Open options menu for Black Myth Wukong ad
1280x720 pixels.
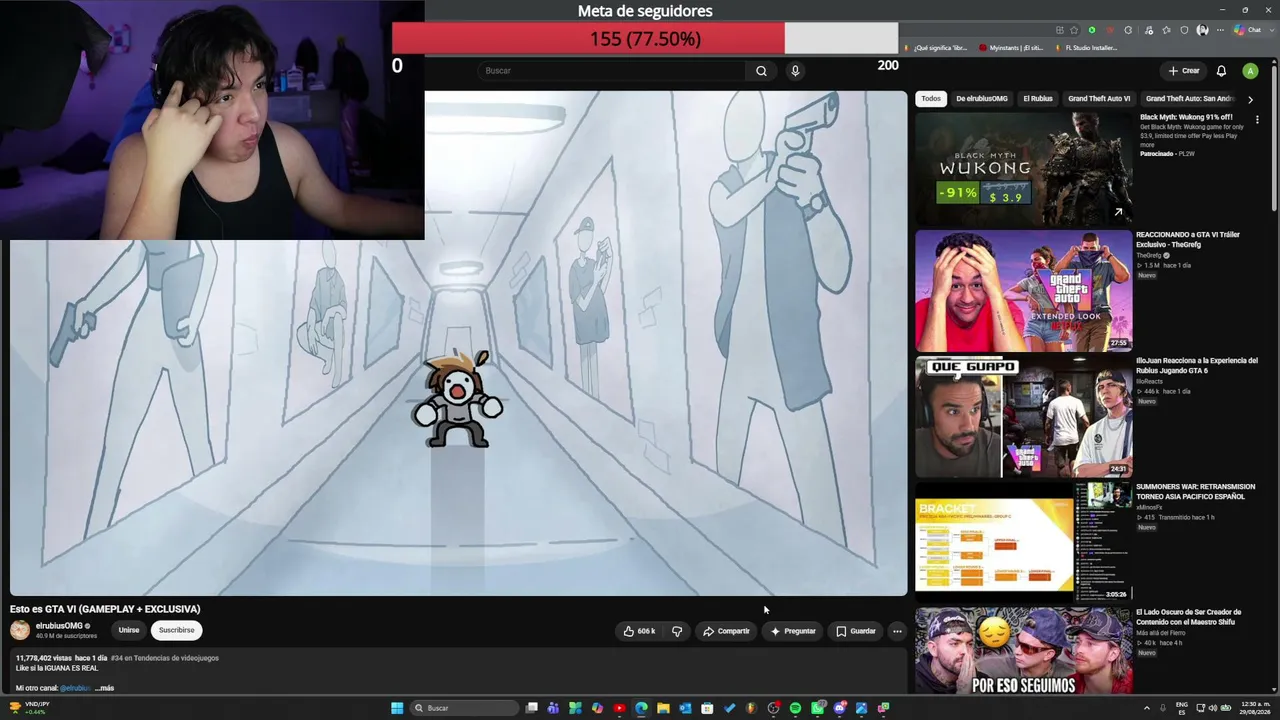pyautogui.click(x=1257, y=120)
